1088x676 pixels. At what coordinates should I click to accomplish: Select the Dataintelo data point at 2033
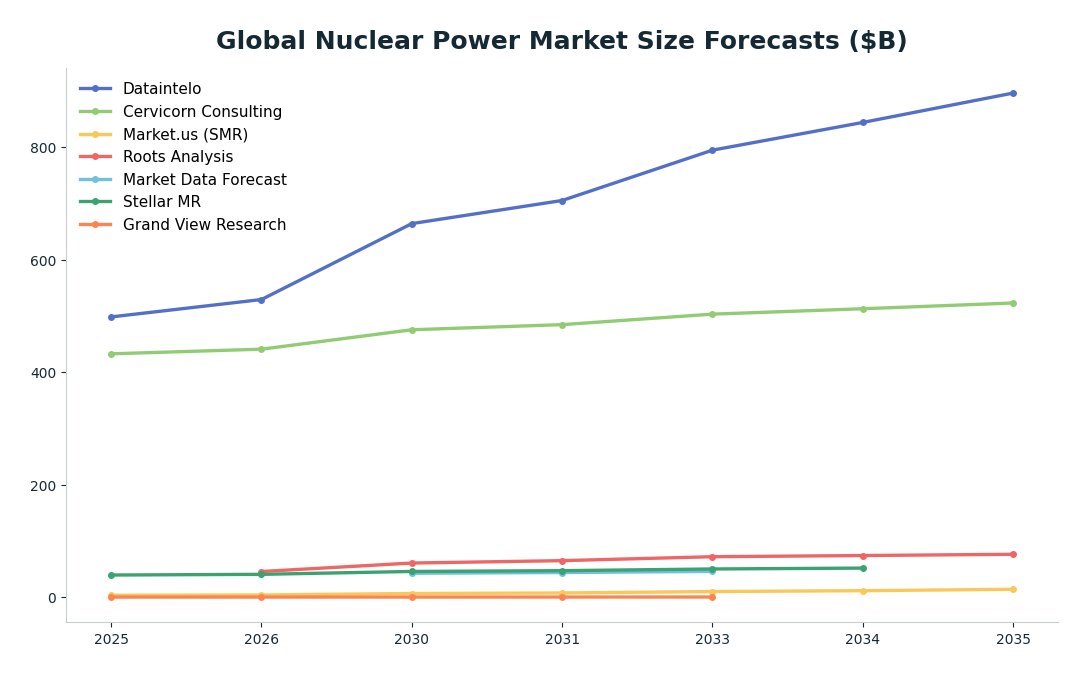(713, 150)
